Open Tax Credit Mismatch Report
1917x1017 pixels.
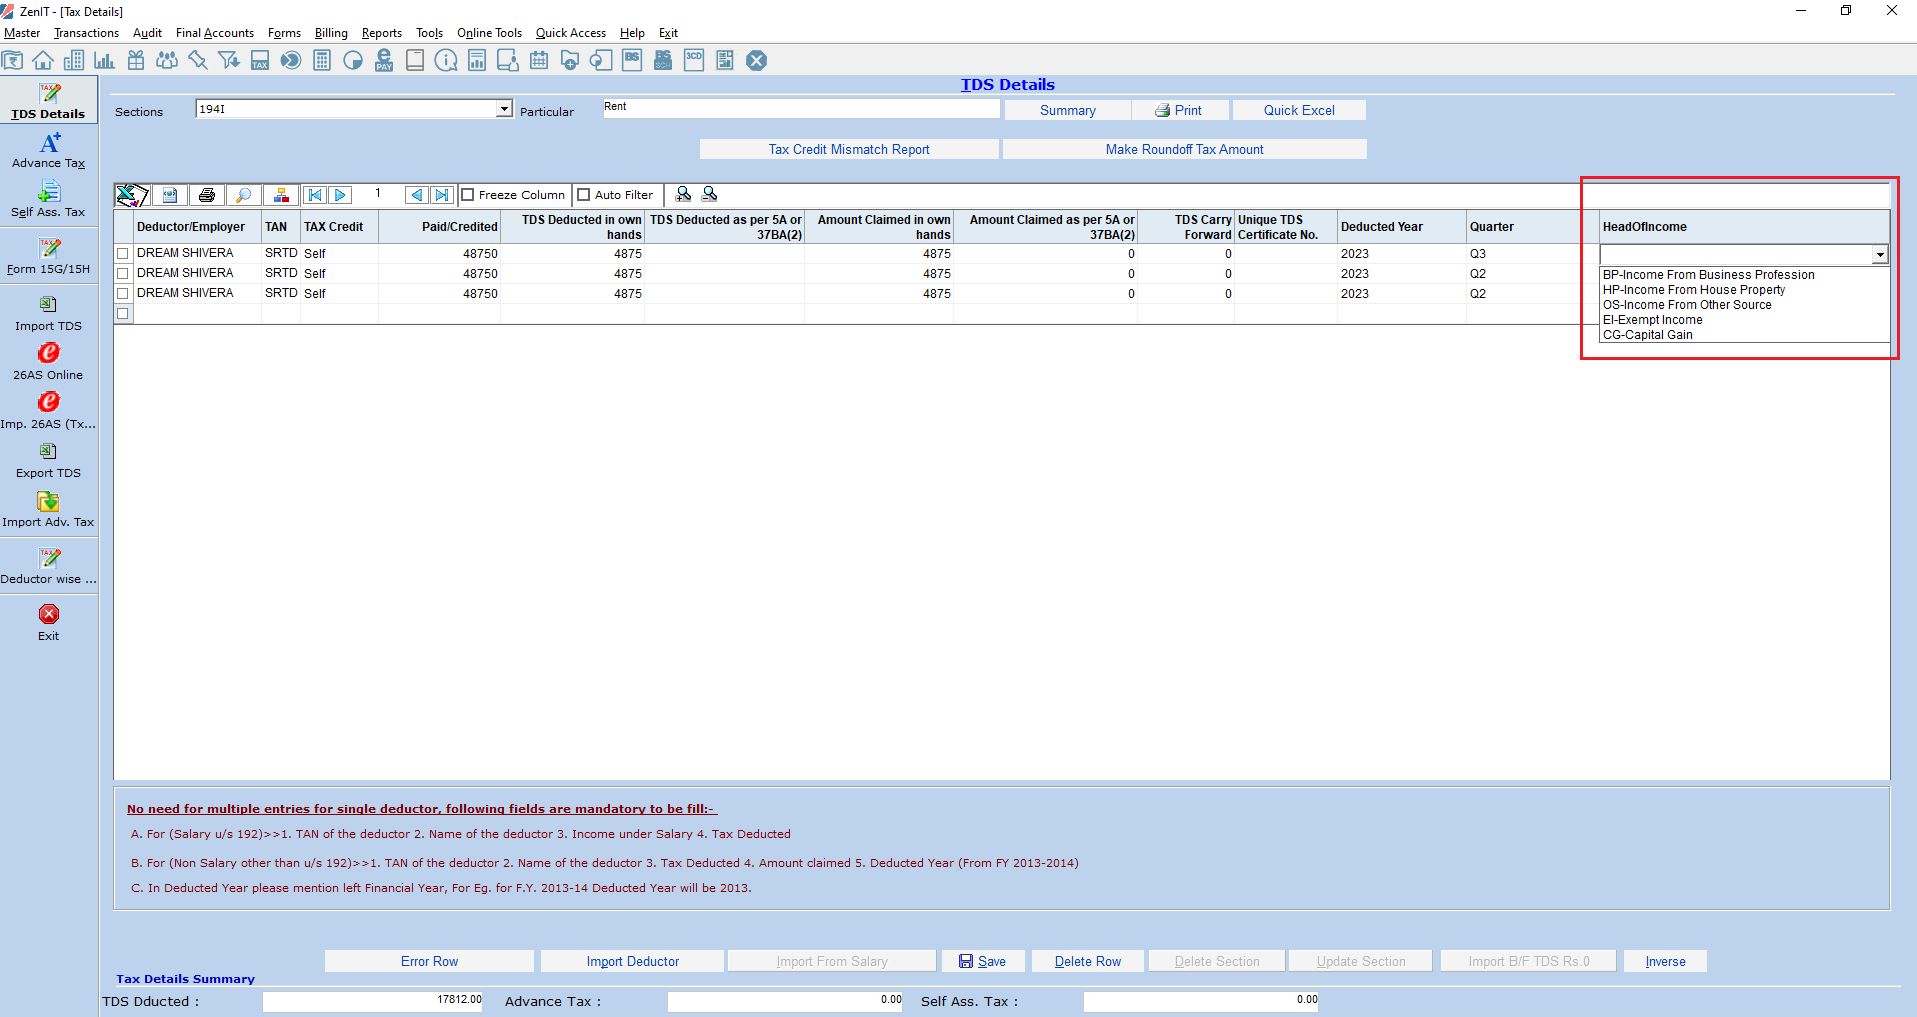point(849,149)
